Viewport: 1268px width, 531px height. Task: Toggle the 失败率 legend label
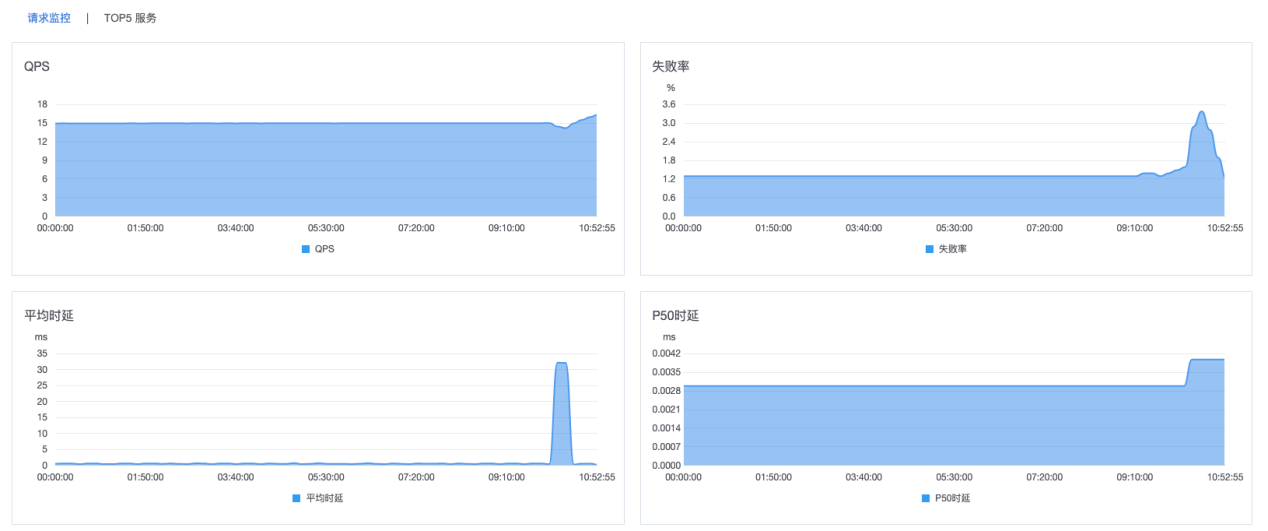point(952,249)
